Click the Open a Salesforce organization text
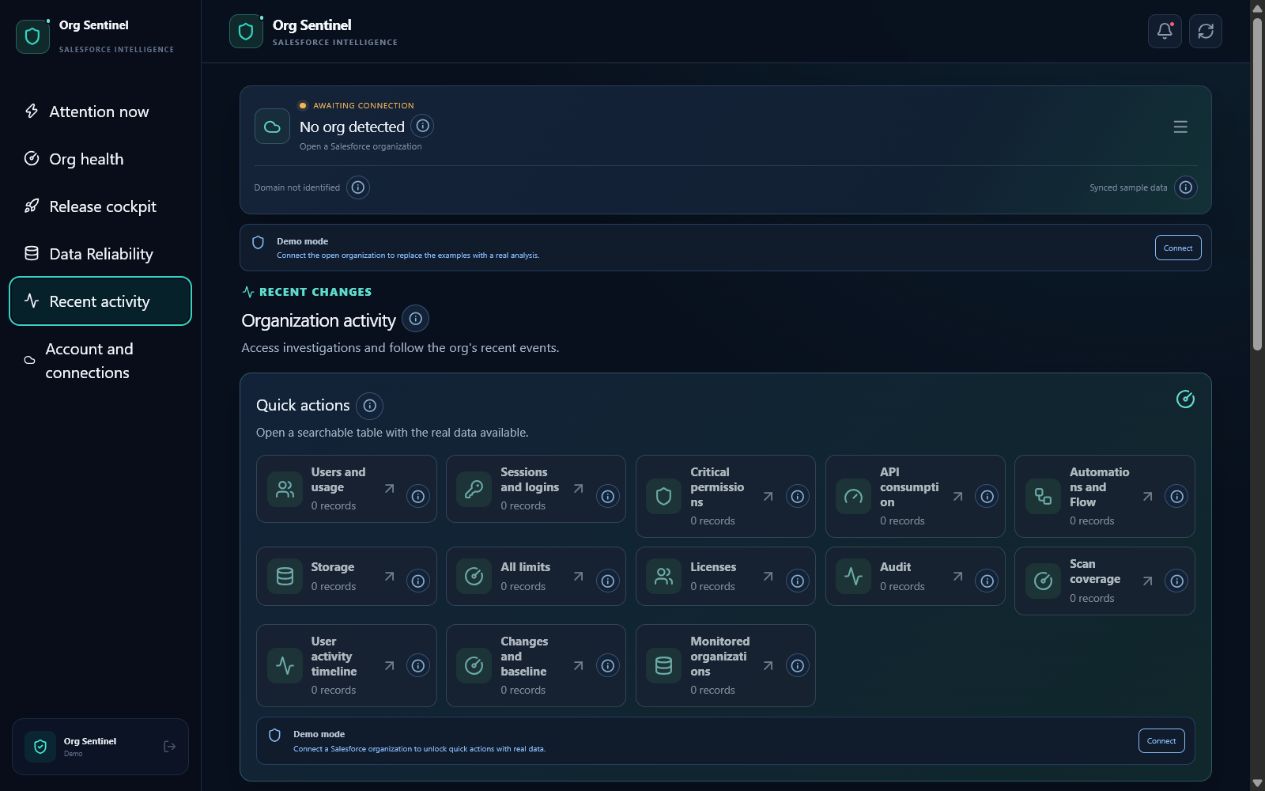Screen dimensions: 1265x791 coord(360,146)
